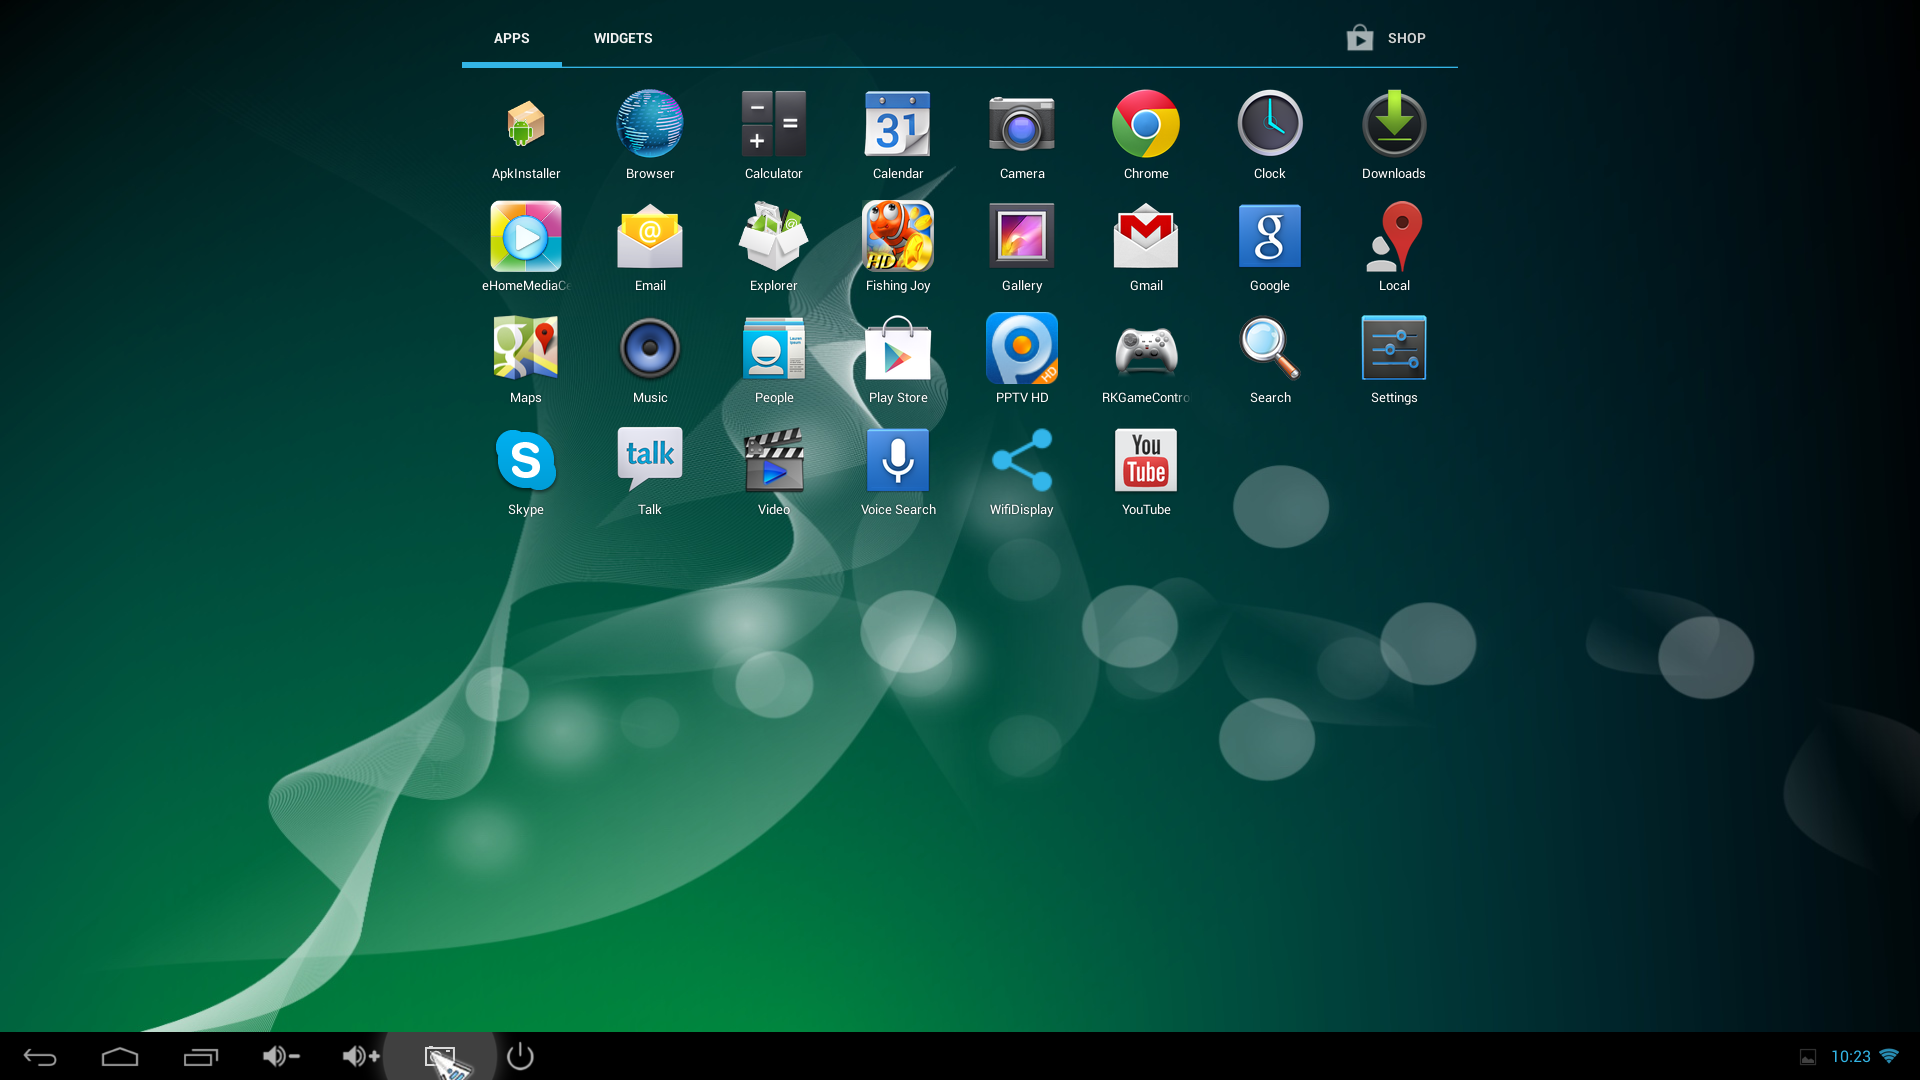Open the Talk chat app
The image size is (1920, 1080).
click(x=650, y=459)
